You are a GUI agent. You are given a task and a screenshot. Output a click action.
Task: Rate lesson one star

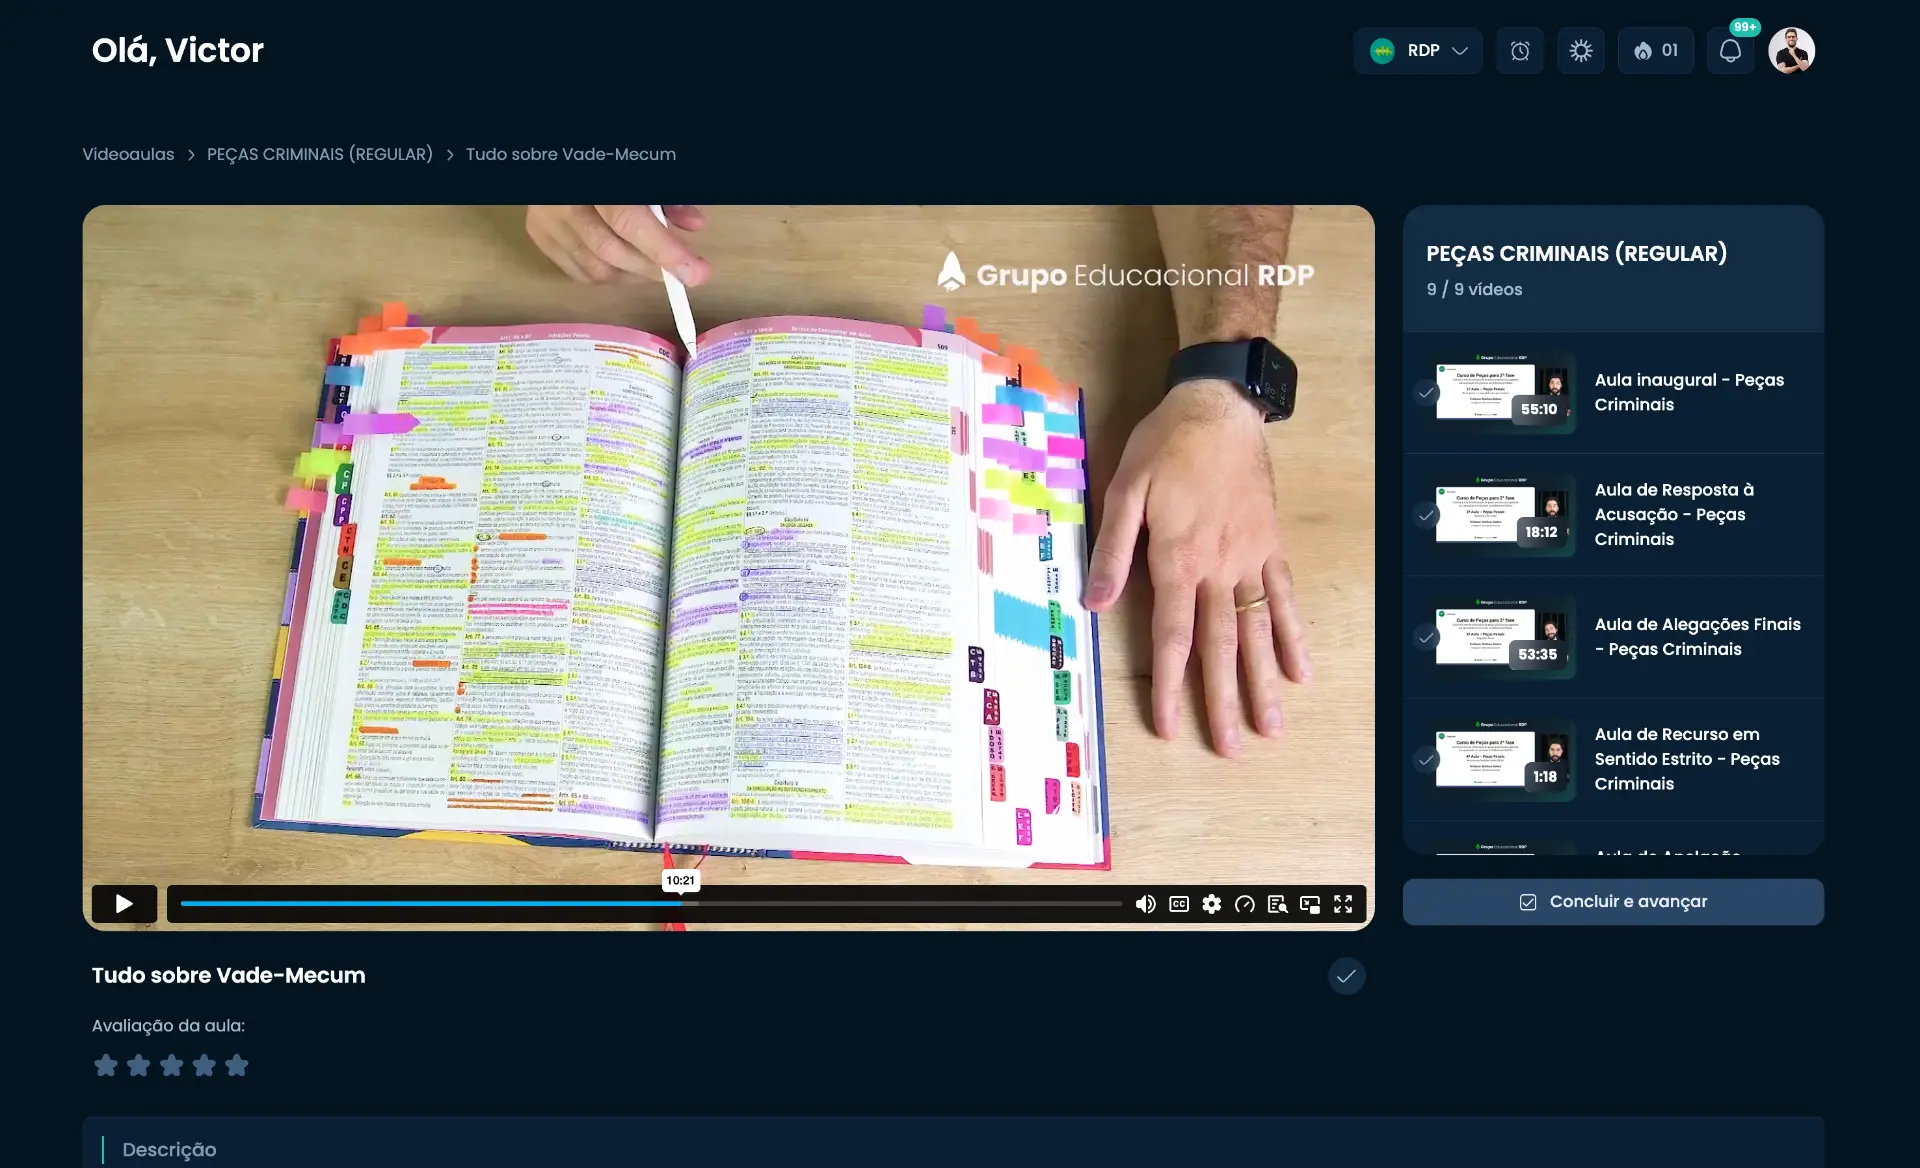click(106, 1066)
